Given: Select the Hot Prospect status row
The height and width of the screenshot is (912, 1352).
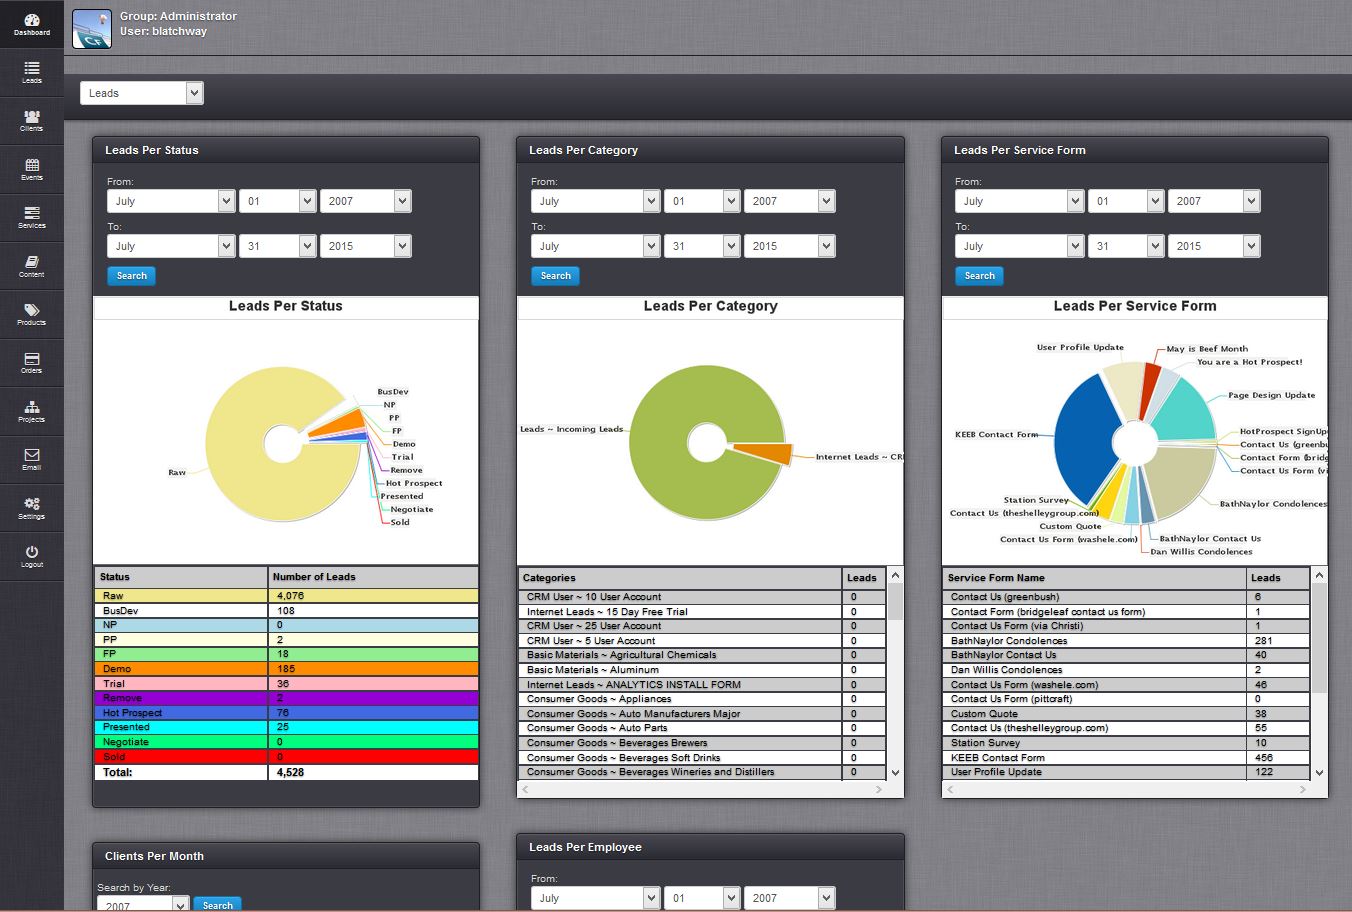Looking at the screenshot, I should tap(286, 713).
